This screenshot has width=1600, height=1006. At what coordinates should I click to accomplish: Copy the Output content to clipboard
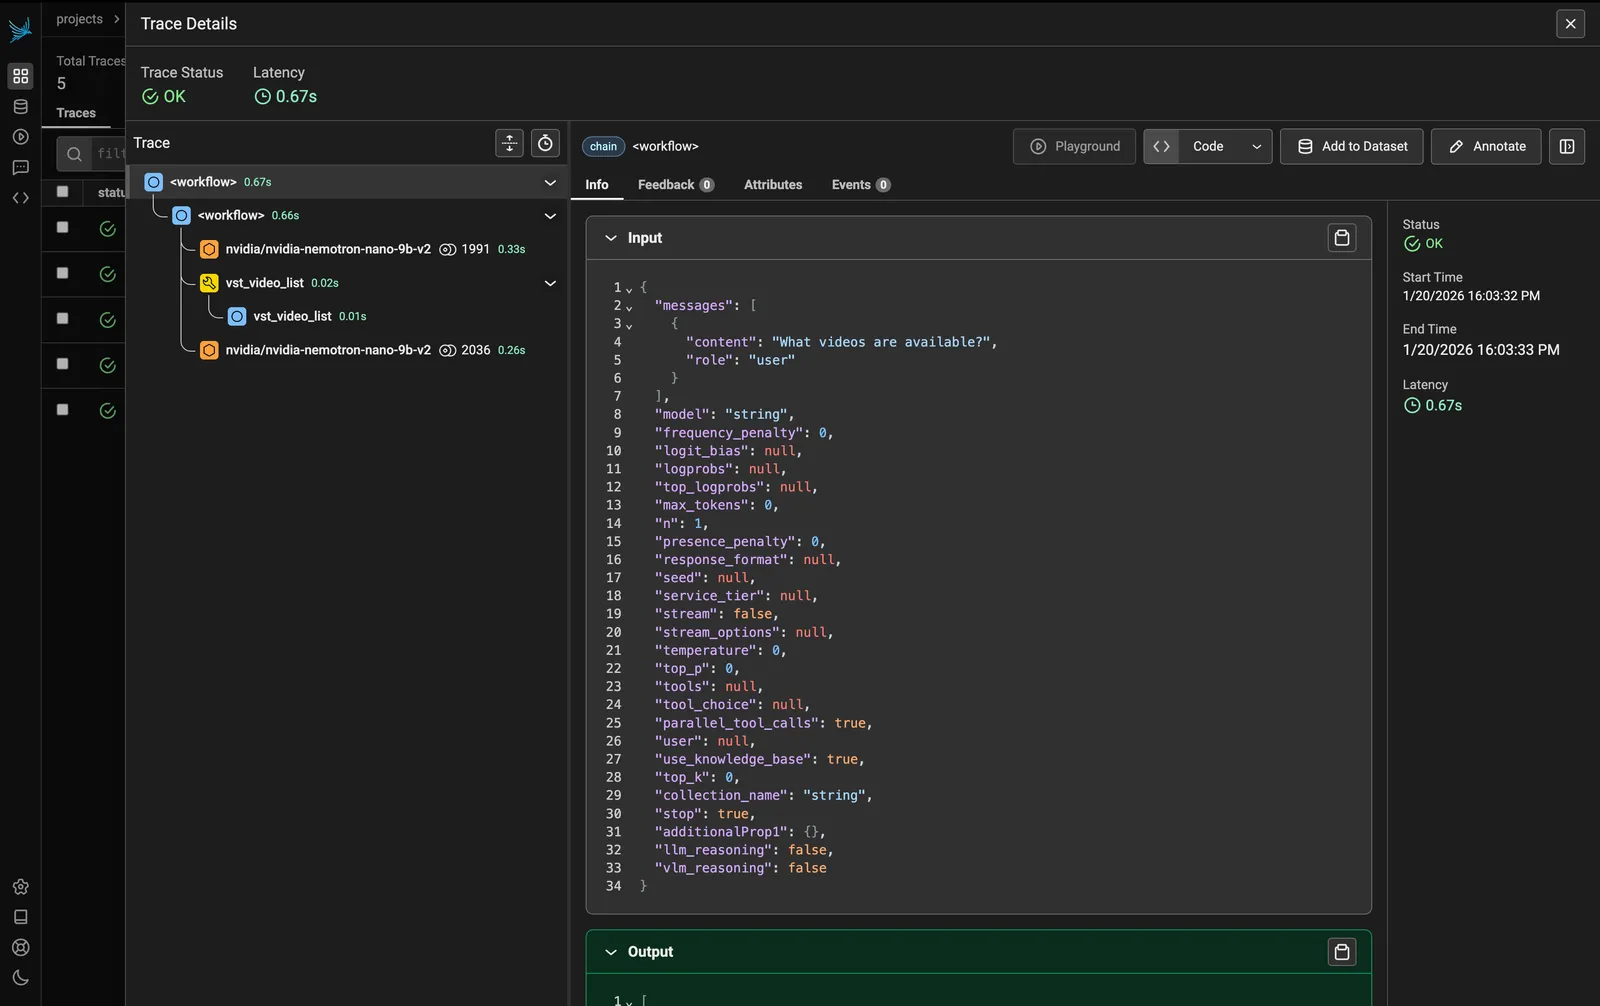click(x=1342, y=952)
